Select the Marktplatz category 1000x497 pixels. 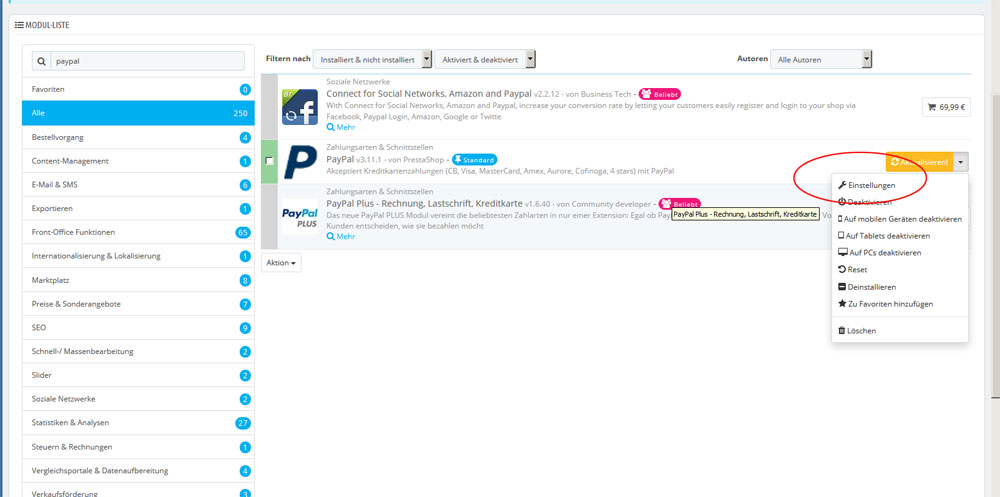[x=138, y=280]
